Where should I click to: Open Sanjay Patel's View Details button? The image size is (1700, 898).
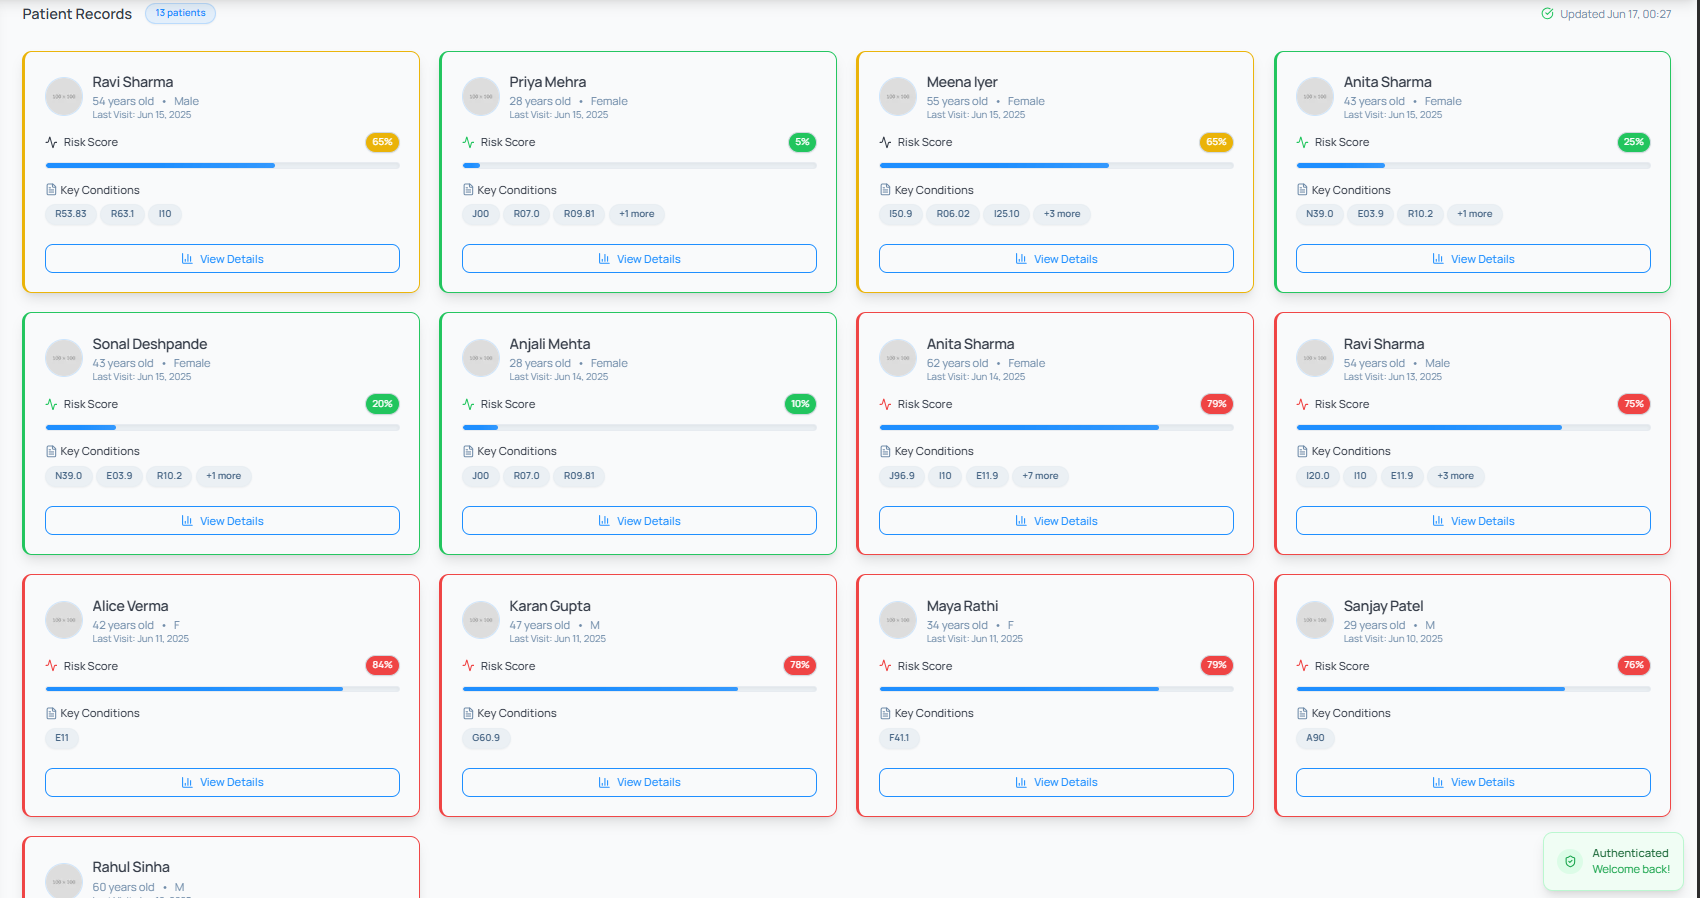[1473, 782]
